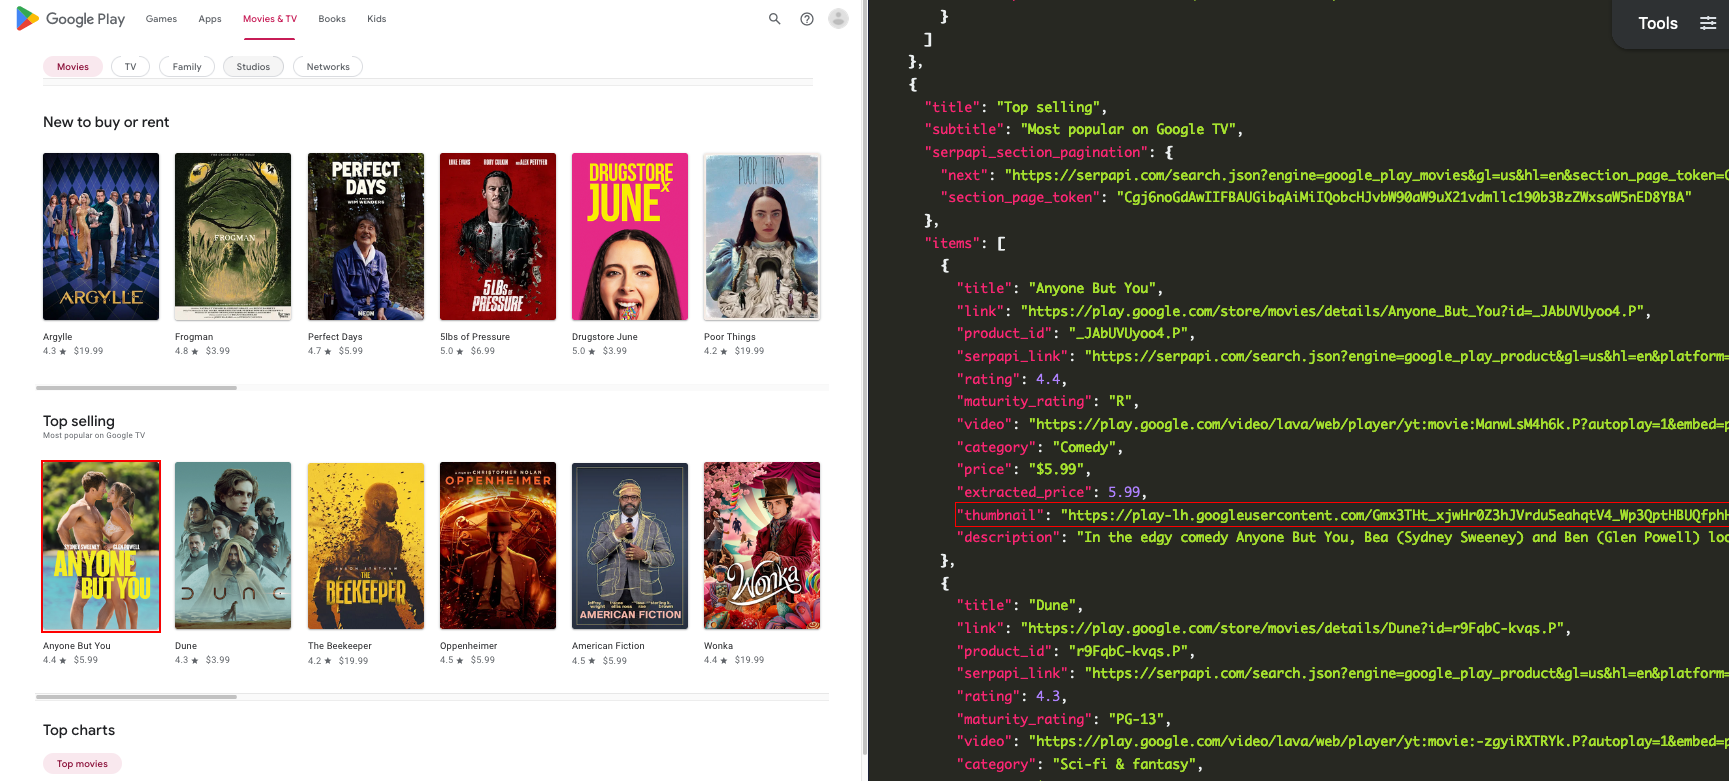Viewport: 1729px width, 781px height.
Task: Select the Networks filter chip
Action: point(328,67)
